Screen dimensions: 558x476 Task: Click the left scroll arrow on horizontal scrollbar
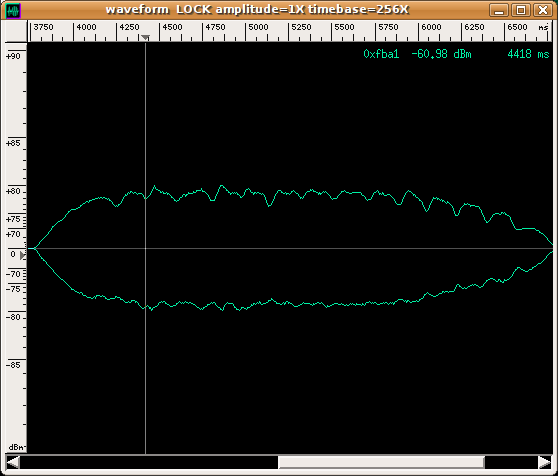tap(13, 462)
